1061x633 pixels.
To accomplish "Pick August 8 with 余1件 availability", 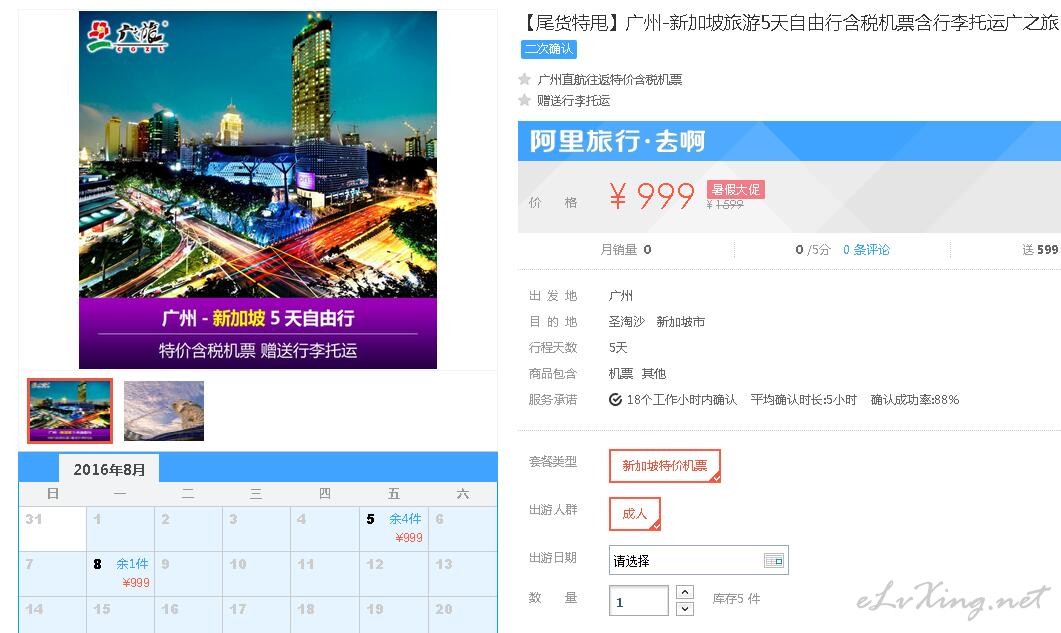I will click(120, 573).
